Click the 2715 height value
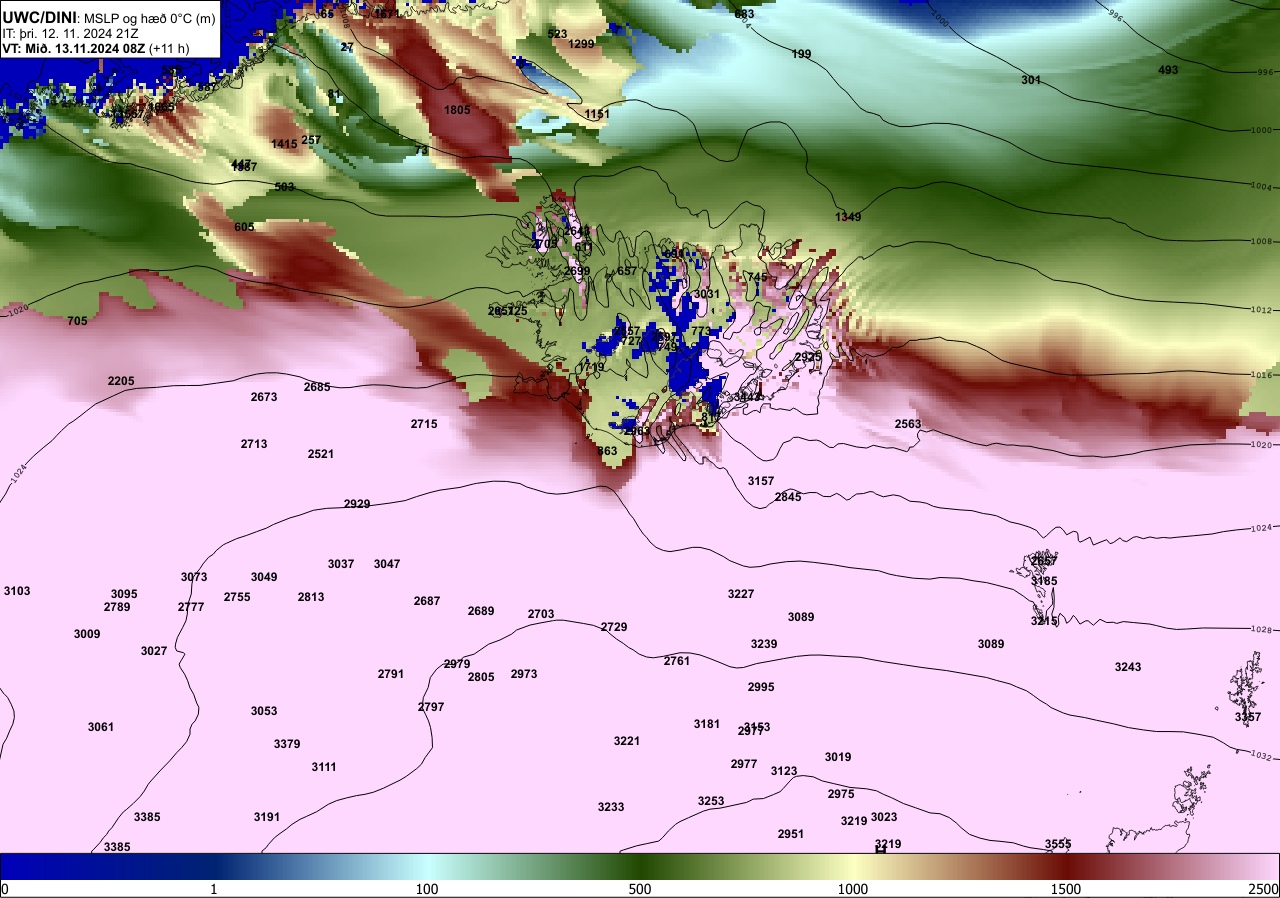 coord(424,424)
